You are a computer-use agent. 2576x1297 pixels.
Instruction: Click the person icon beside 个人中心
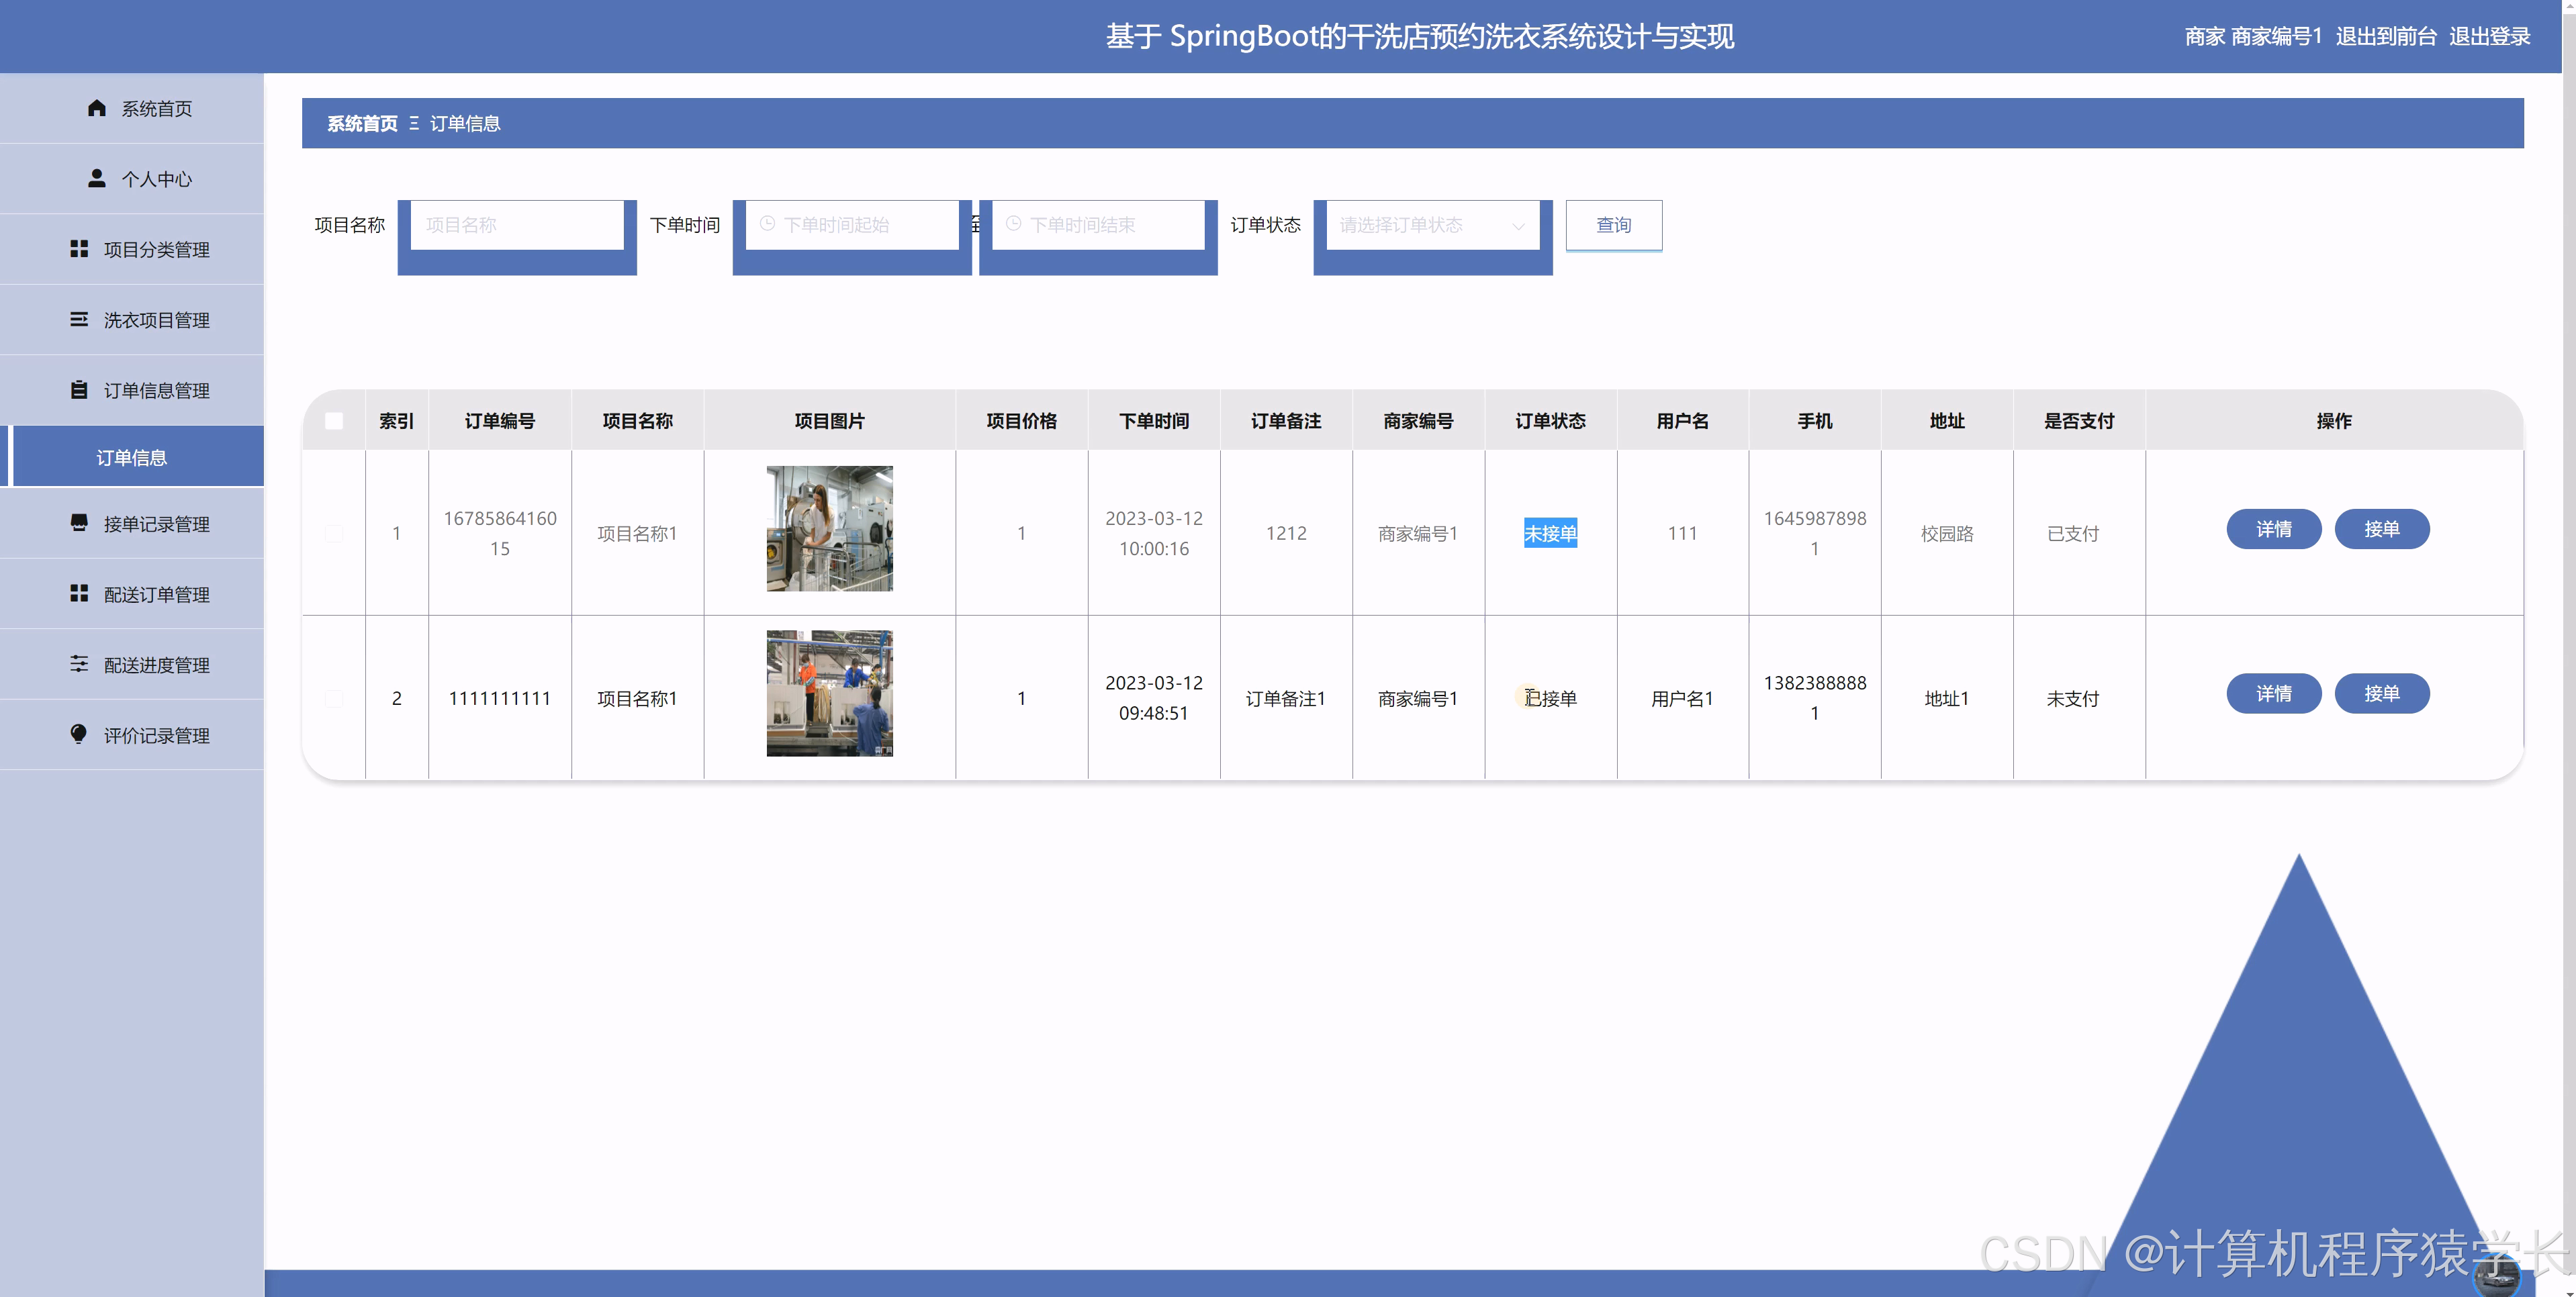[x=96, y=178]
